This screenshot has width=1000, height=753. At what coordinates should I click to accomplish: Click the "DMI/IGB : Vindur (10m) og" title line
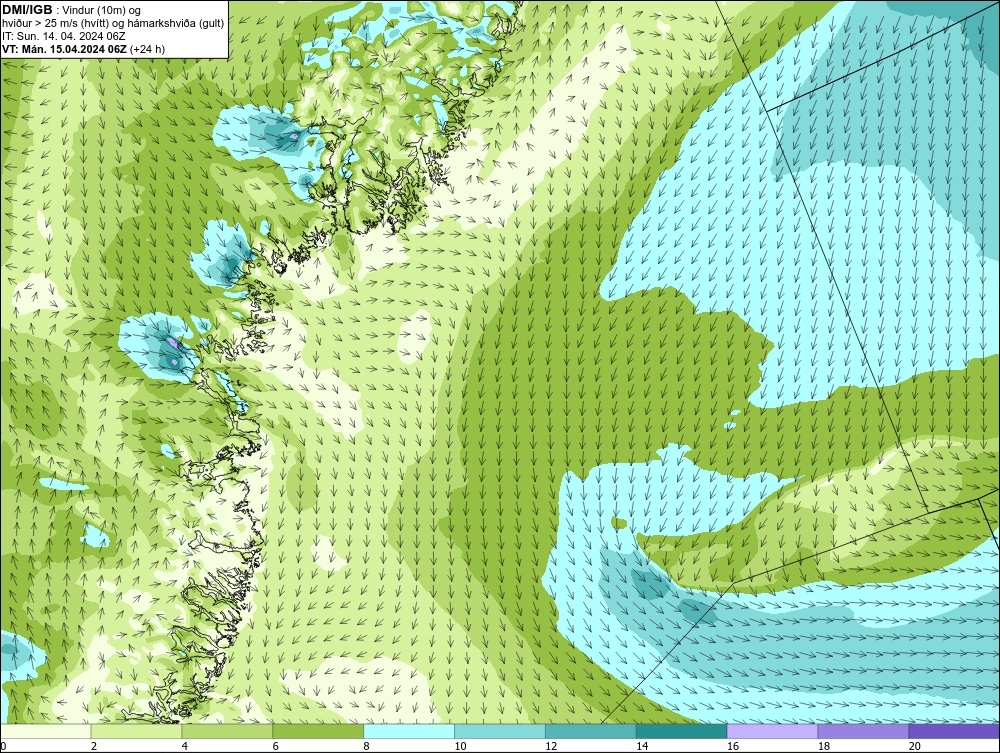pos(71,10)
